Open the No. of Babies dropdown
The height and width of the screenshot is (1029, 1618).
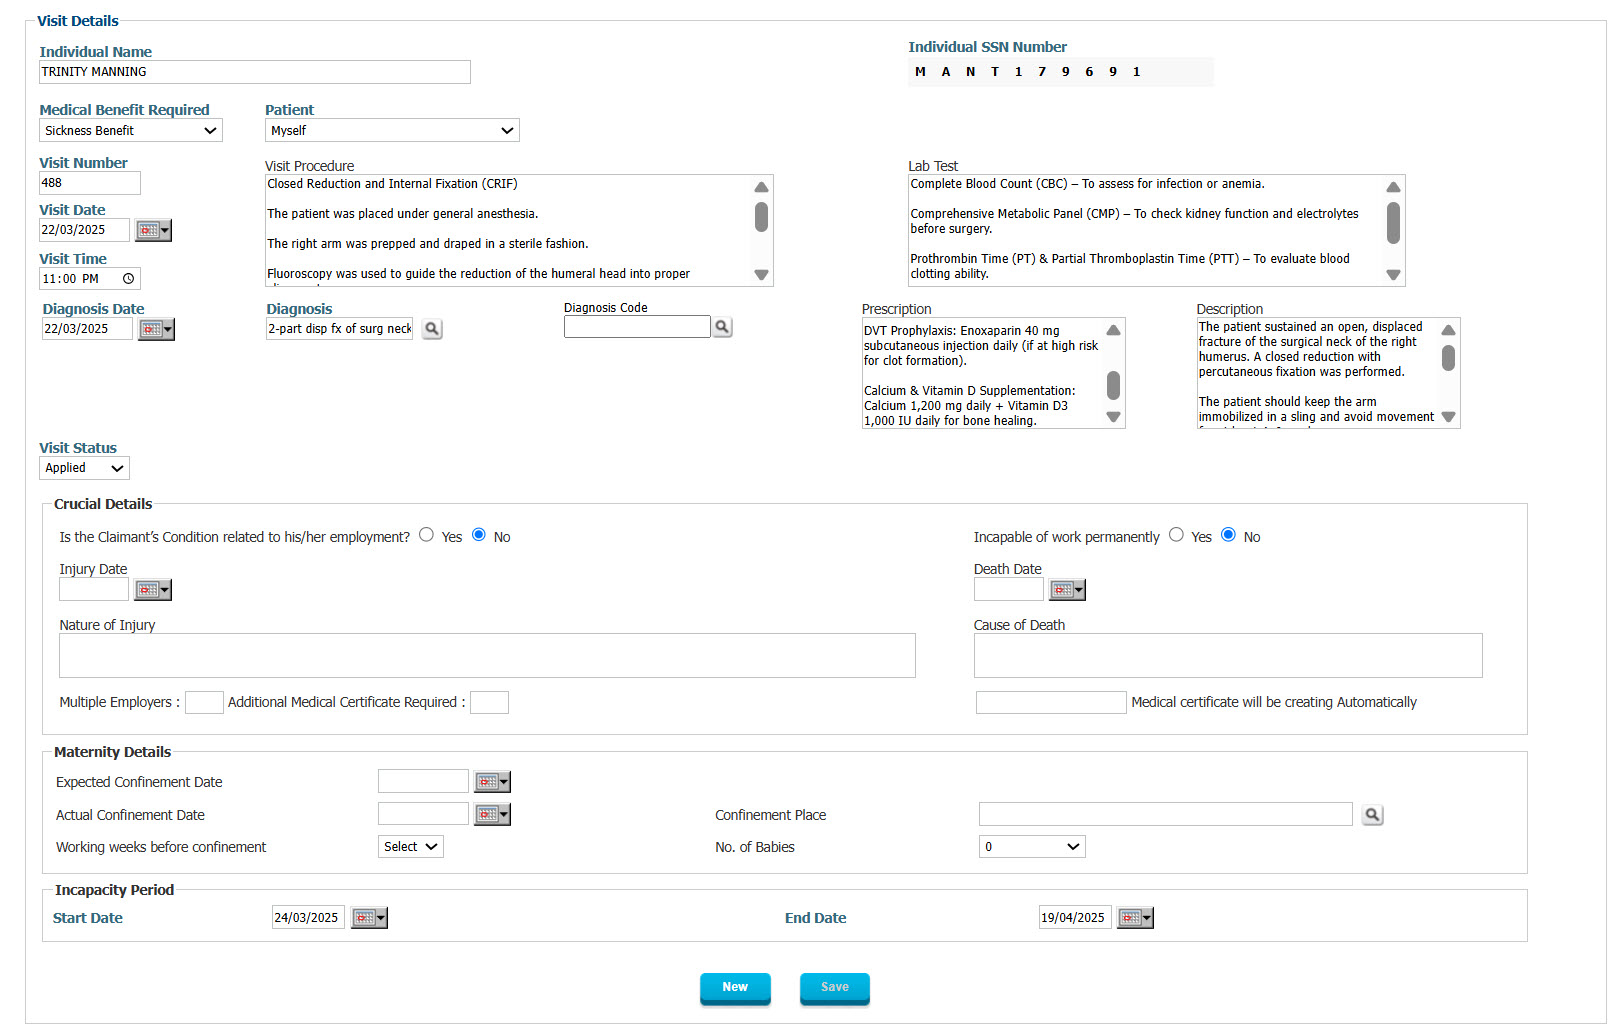tap(1032, 847)
